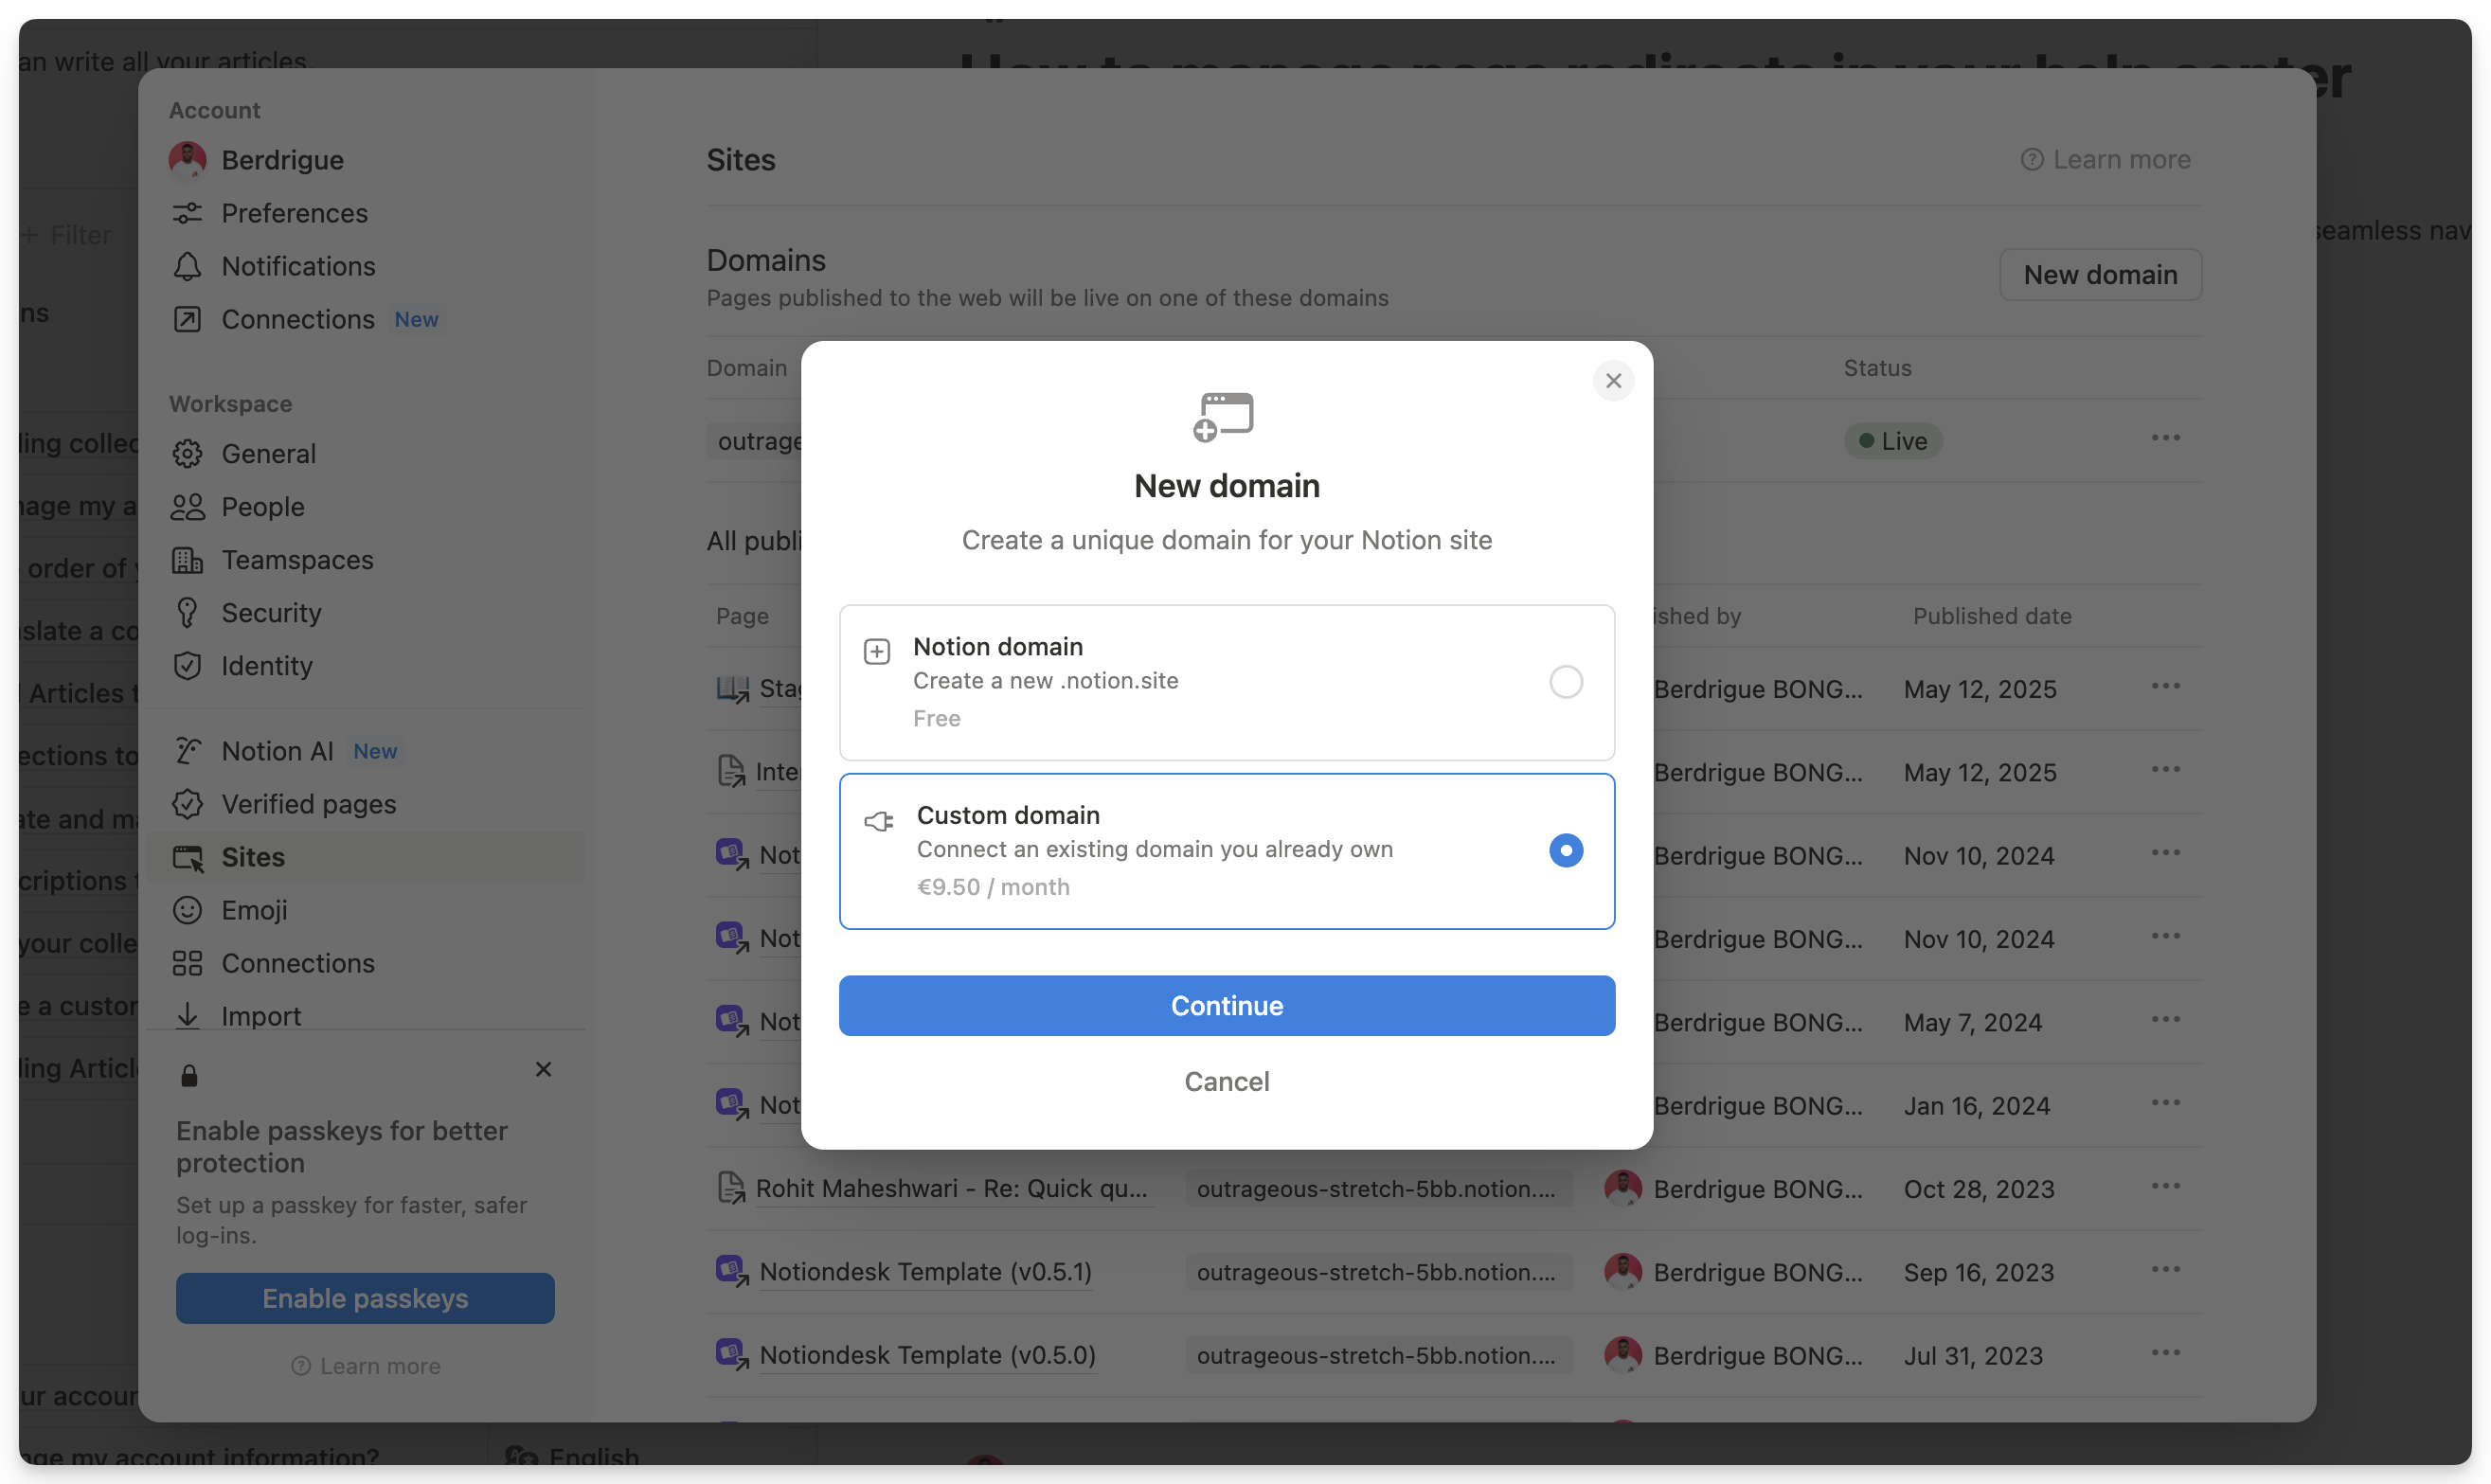The width and height of the screenshot is (2491, 1484).
Task: Close the New domain dialog with X
Action: point(1612,381)
